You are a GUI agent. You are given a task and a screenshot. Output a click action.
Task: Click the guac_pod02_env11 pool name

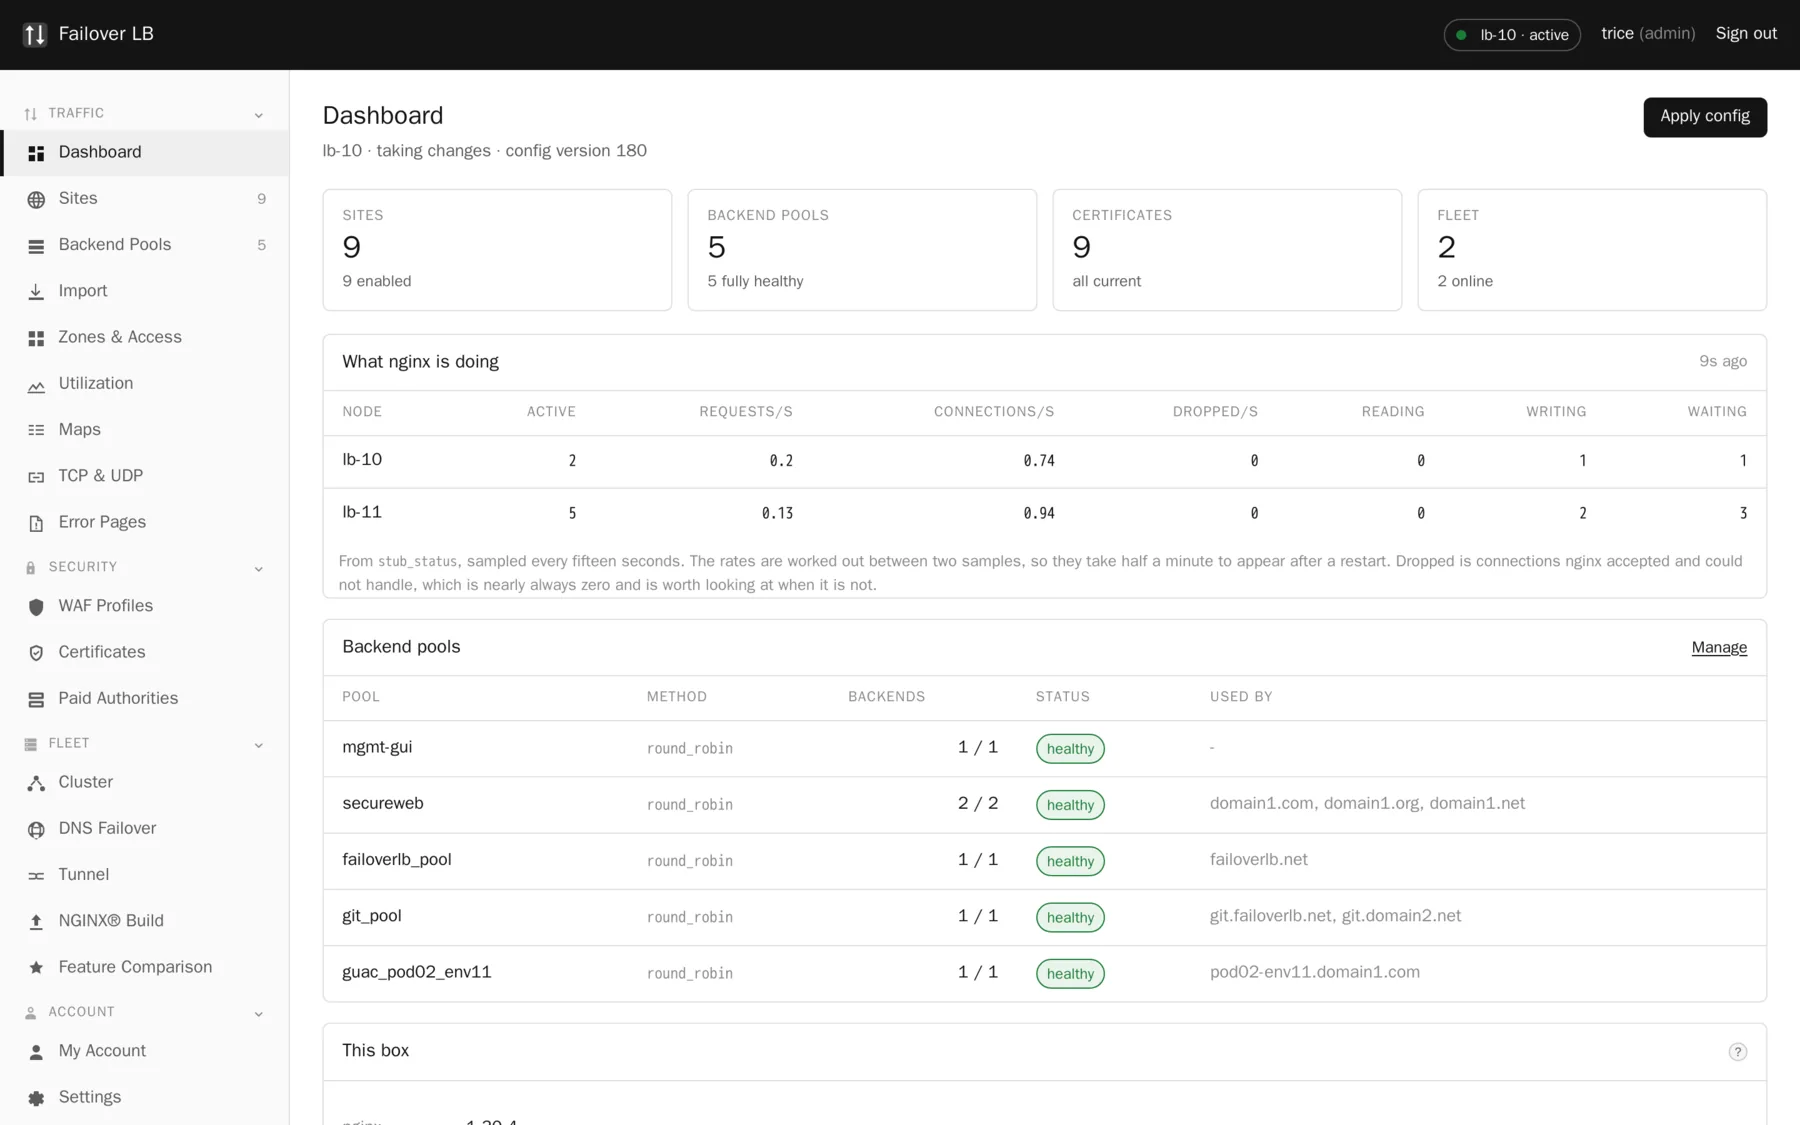pyautogui.click(x=417, y=973)
